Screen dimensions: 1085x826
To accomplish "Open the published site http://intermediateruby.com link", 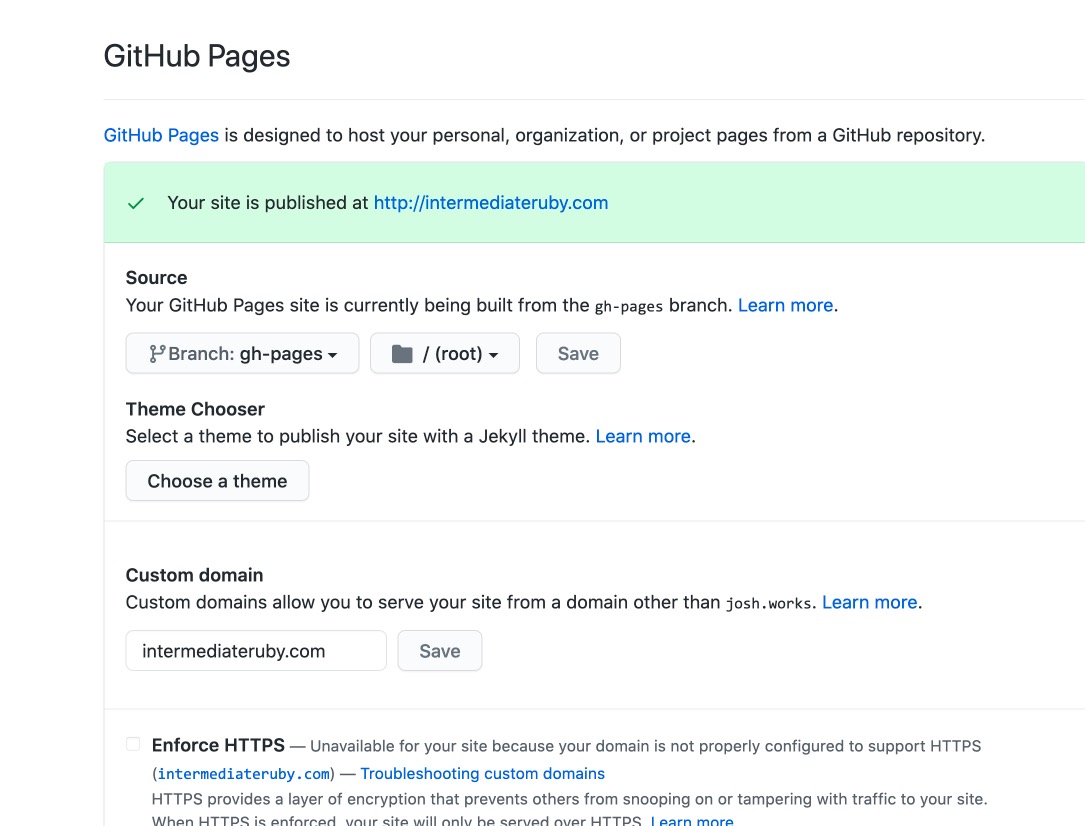I will coord(491,203).
